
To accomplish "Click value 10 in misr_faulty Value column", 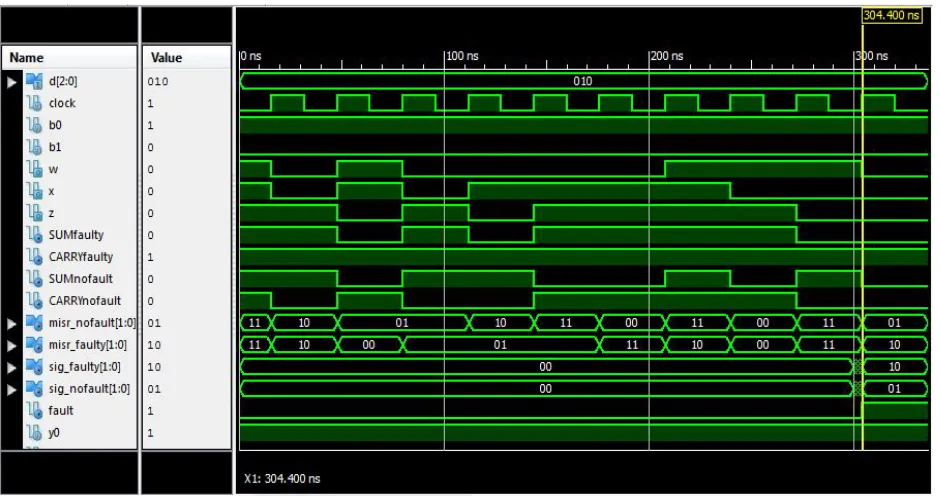I will click(x=154, y=345).
